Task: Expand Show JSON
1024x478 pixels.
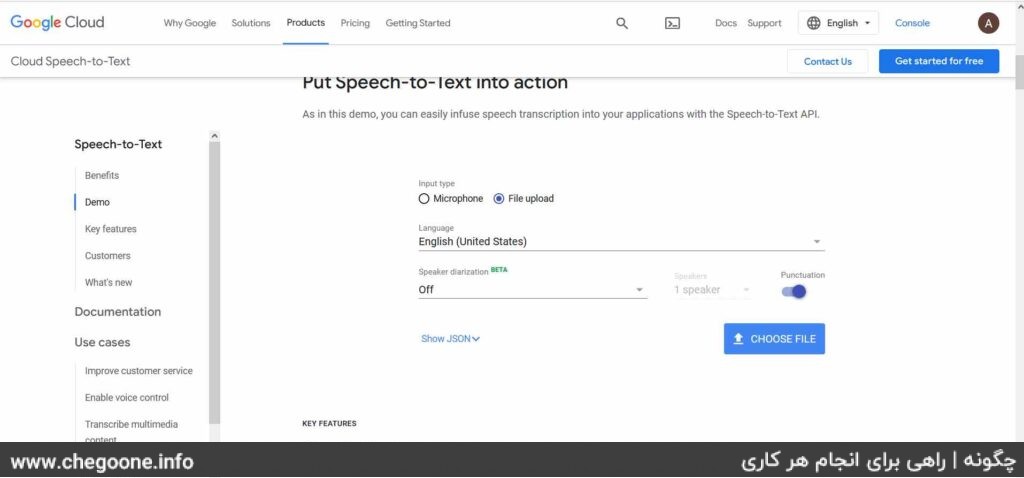Action: [451, 338]
